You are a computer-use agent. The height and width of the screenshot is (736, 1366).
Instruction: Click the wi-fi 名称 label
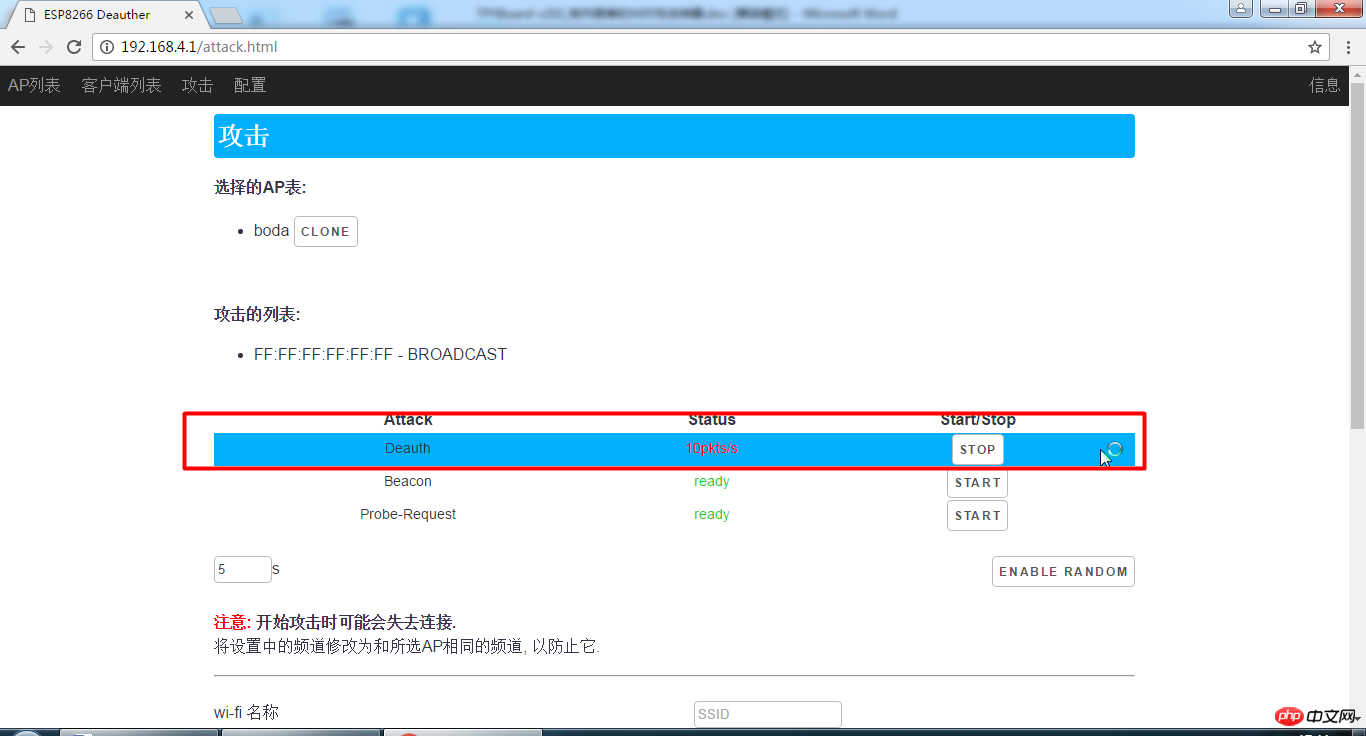tap(246, 713)
